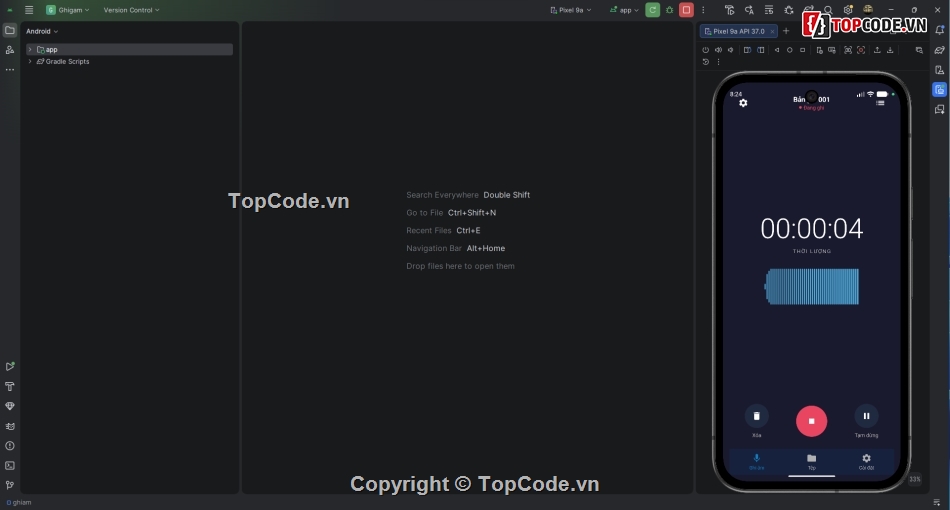
Task: Tap the Xóa delete recording button
Action: click(757, 416)
